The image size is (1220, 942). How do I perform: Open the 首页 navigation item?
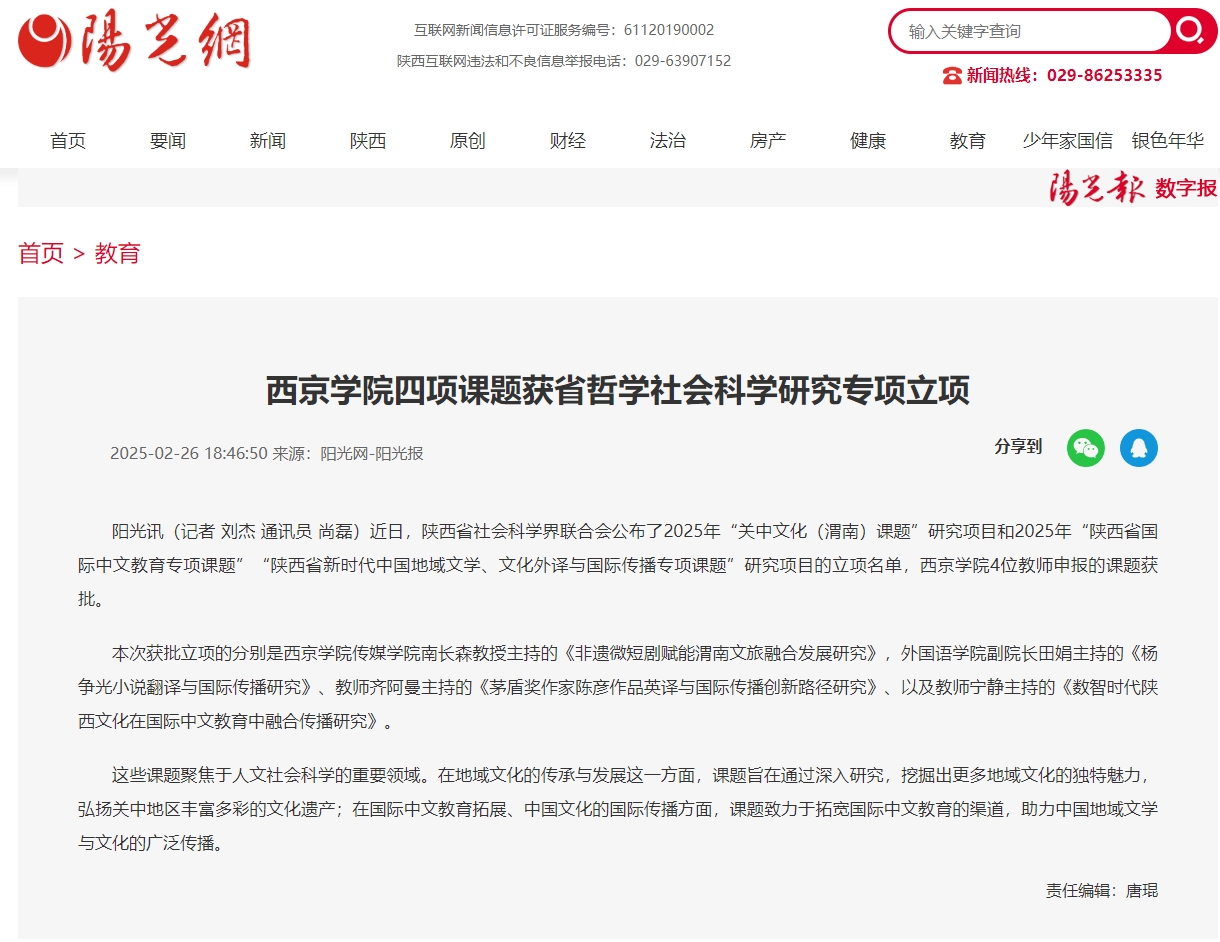[68, 141]
